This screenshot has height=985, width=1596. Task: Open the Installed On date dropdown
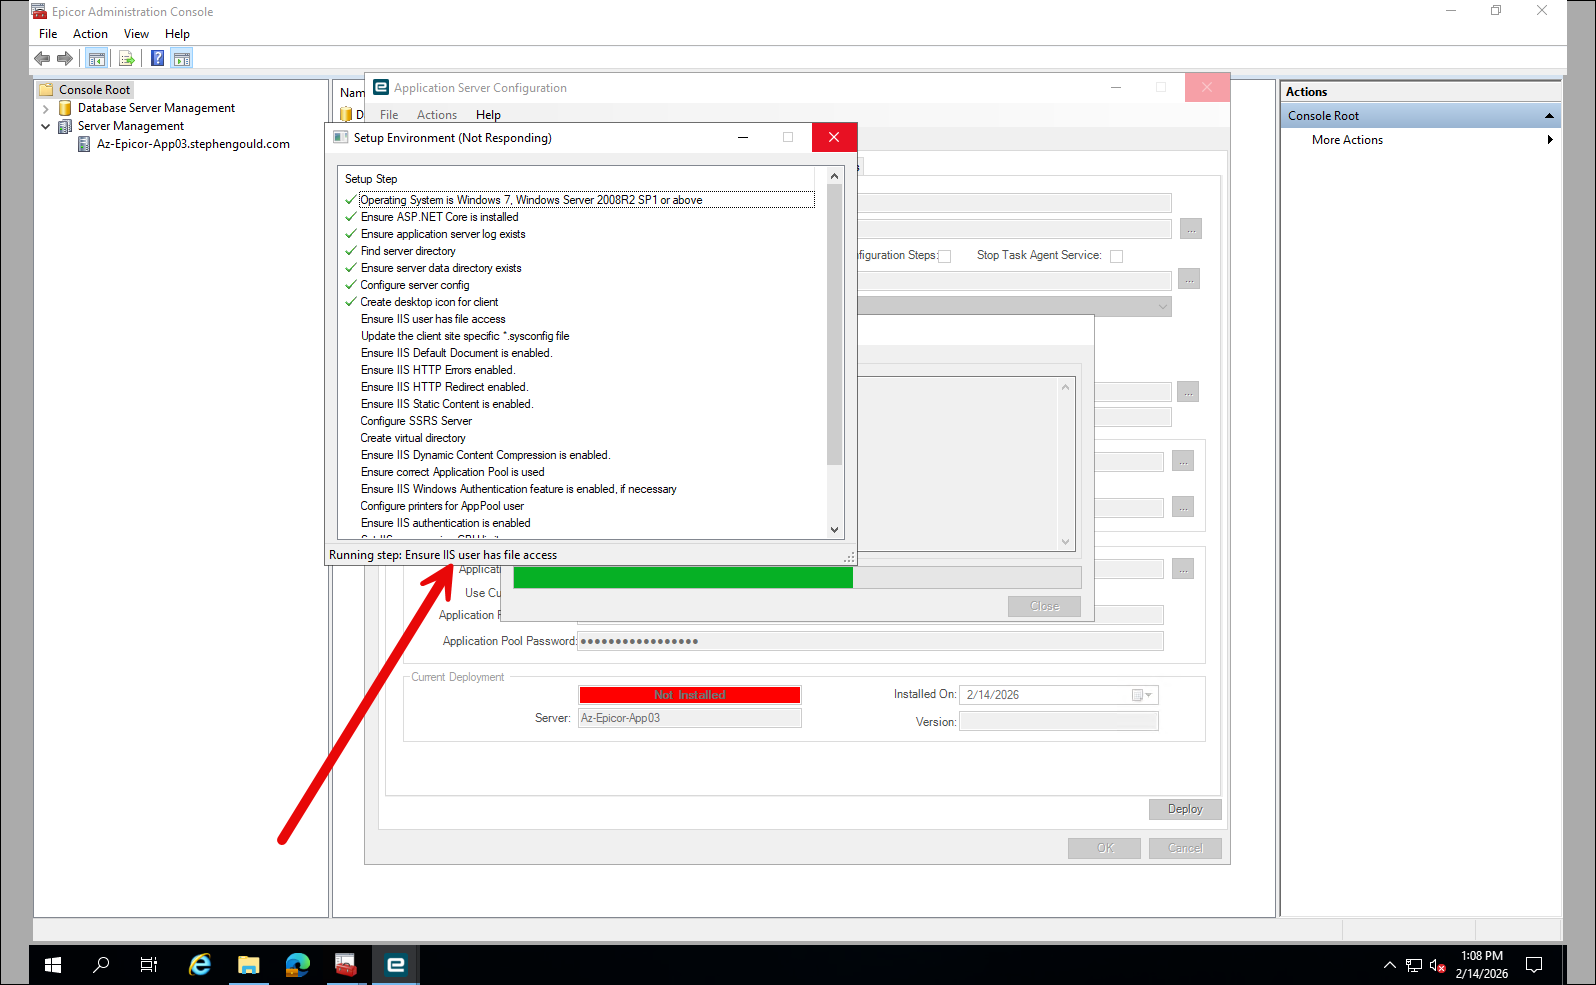tap(1149, 695)
